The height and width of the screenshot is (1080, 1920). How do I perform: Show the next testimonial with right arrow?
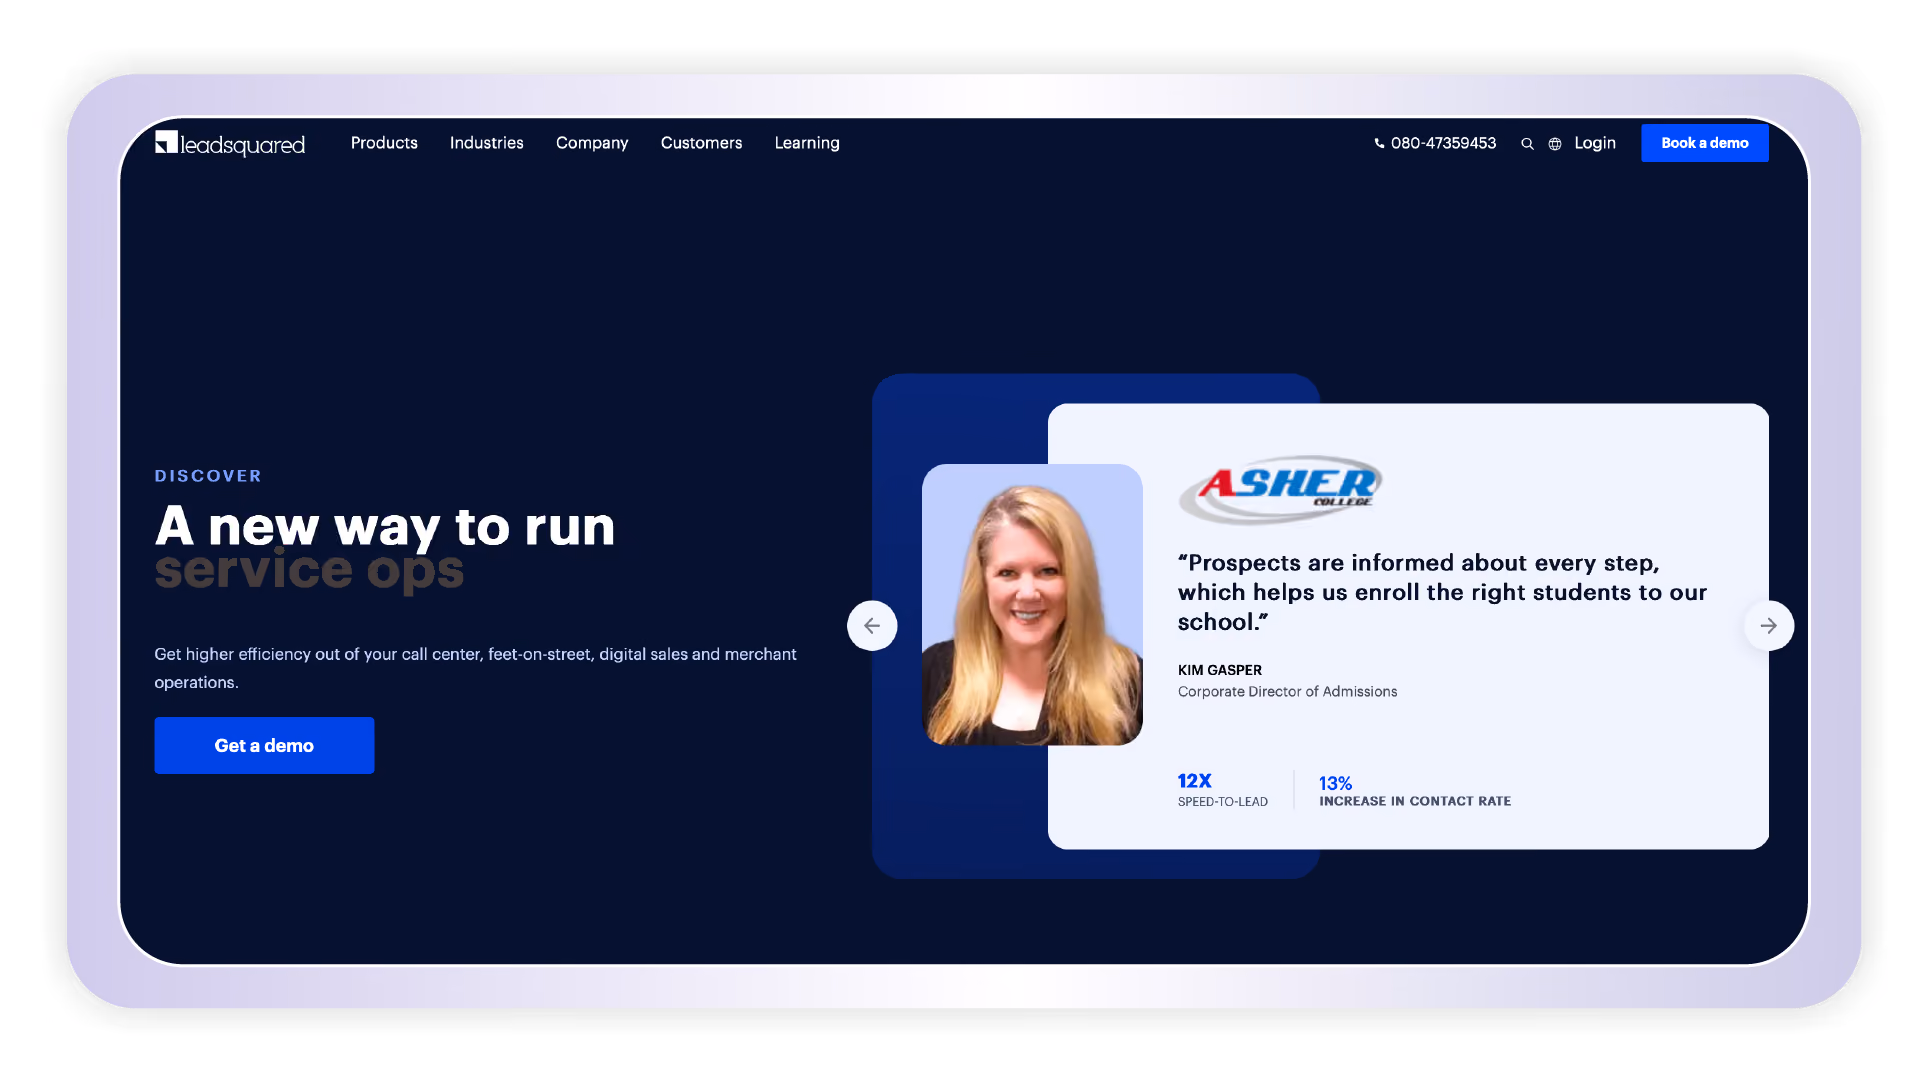click(x=1769, y=626)
